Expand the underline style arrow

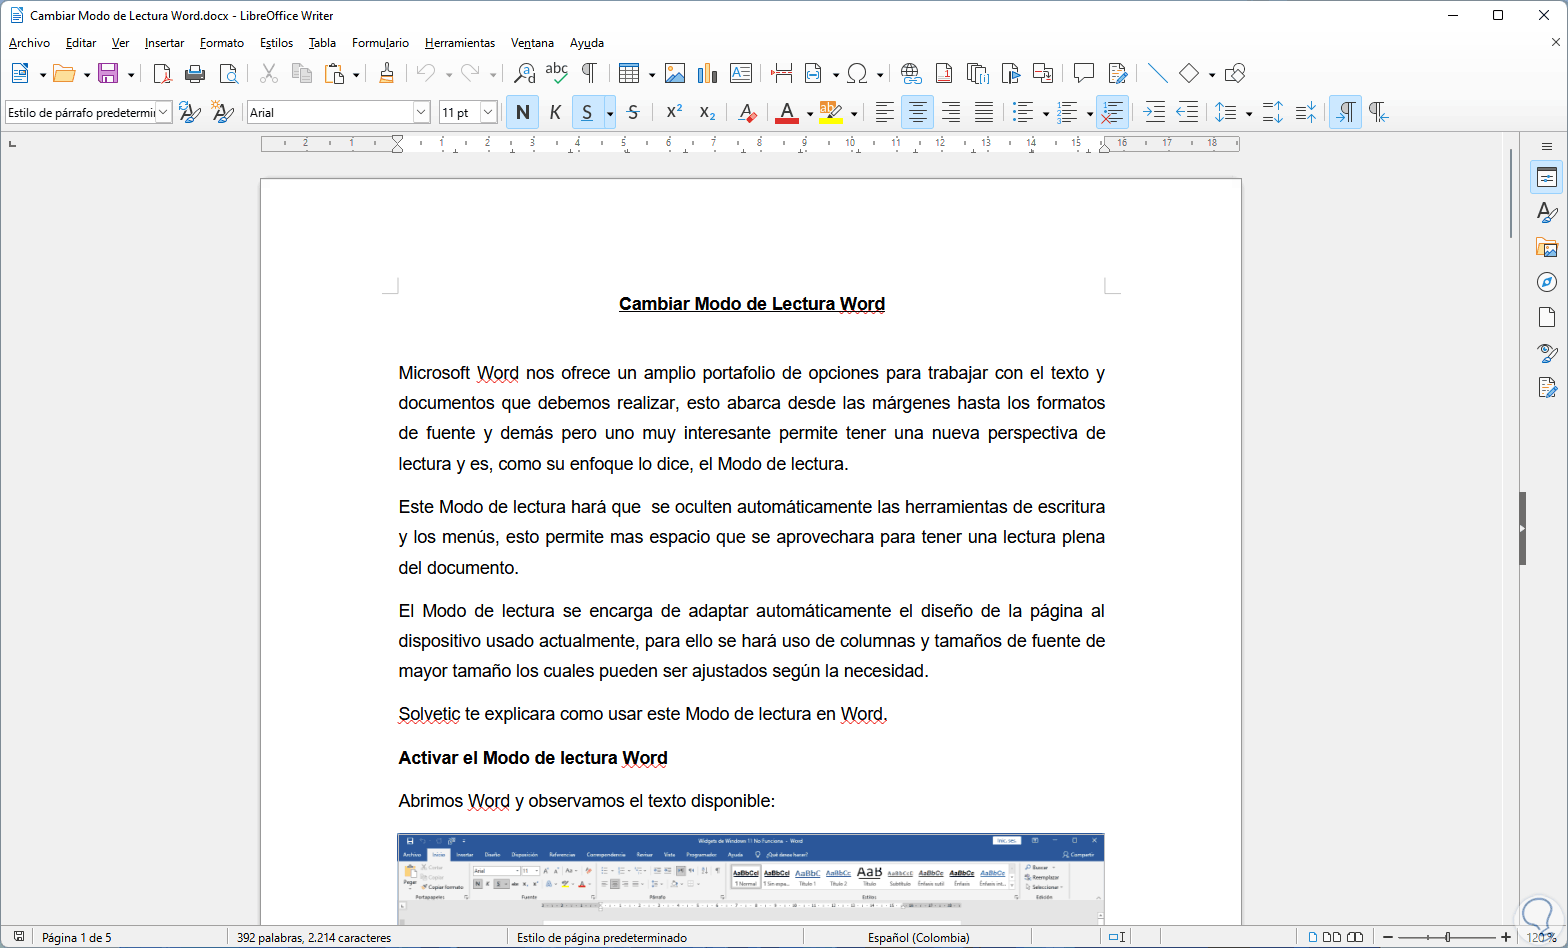tap(609, 113)
